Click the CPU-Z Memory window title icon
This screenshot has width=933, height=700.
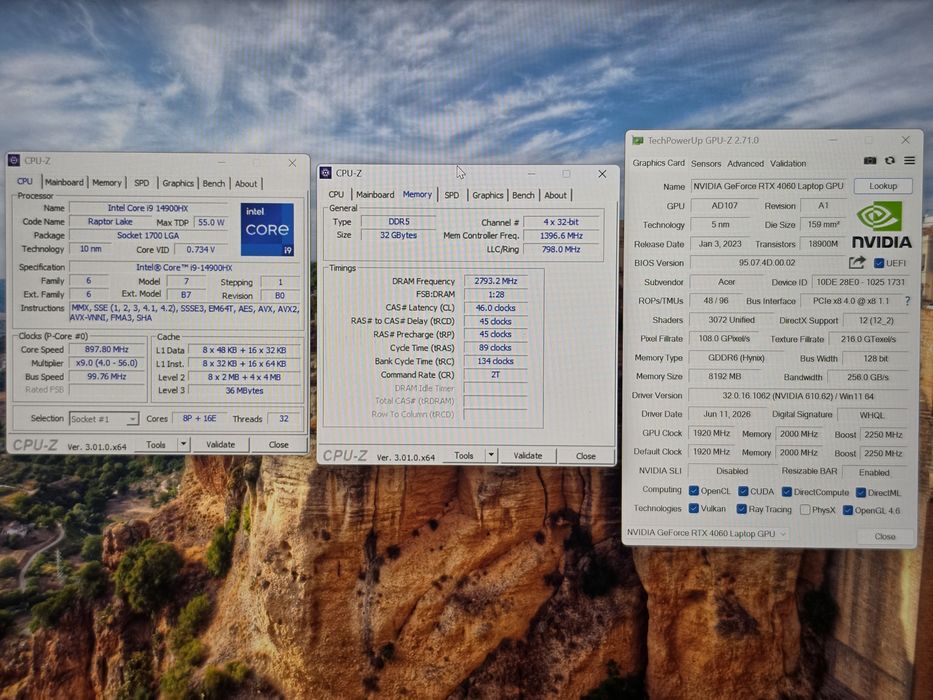(325, 173)
